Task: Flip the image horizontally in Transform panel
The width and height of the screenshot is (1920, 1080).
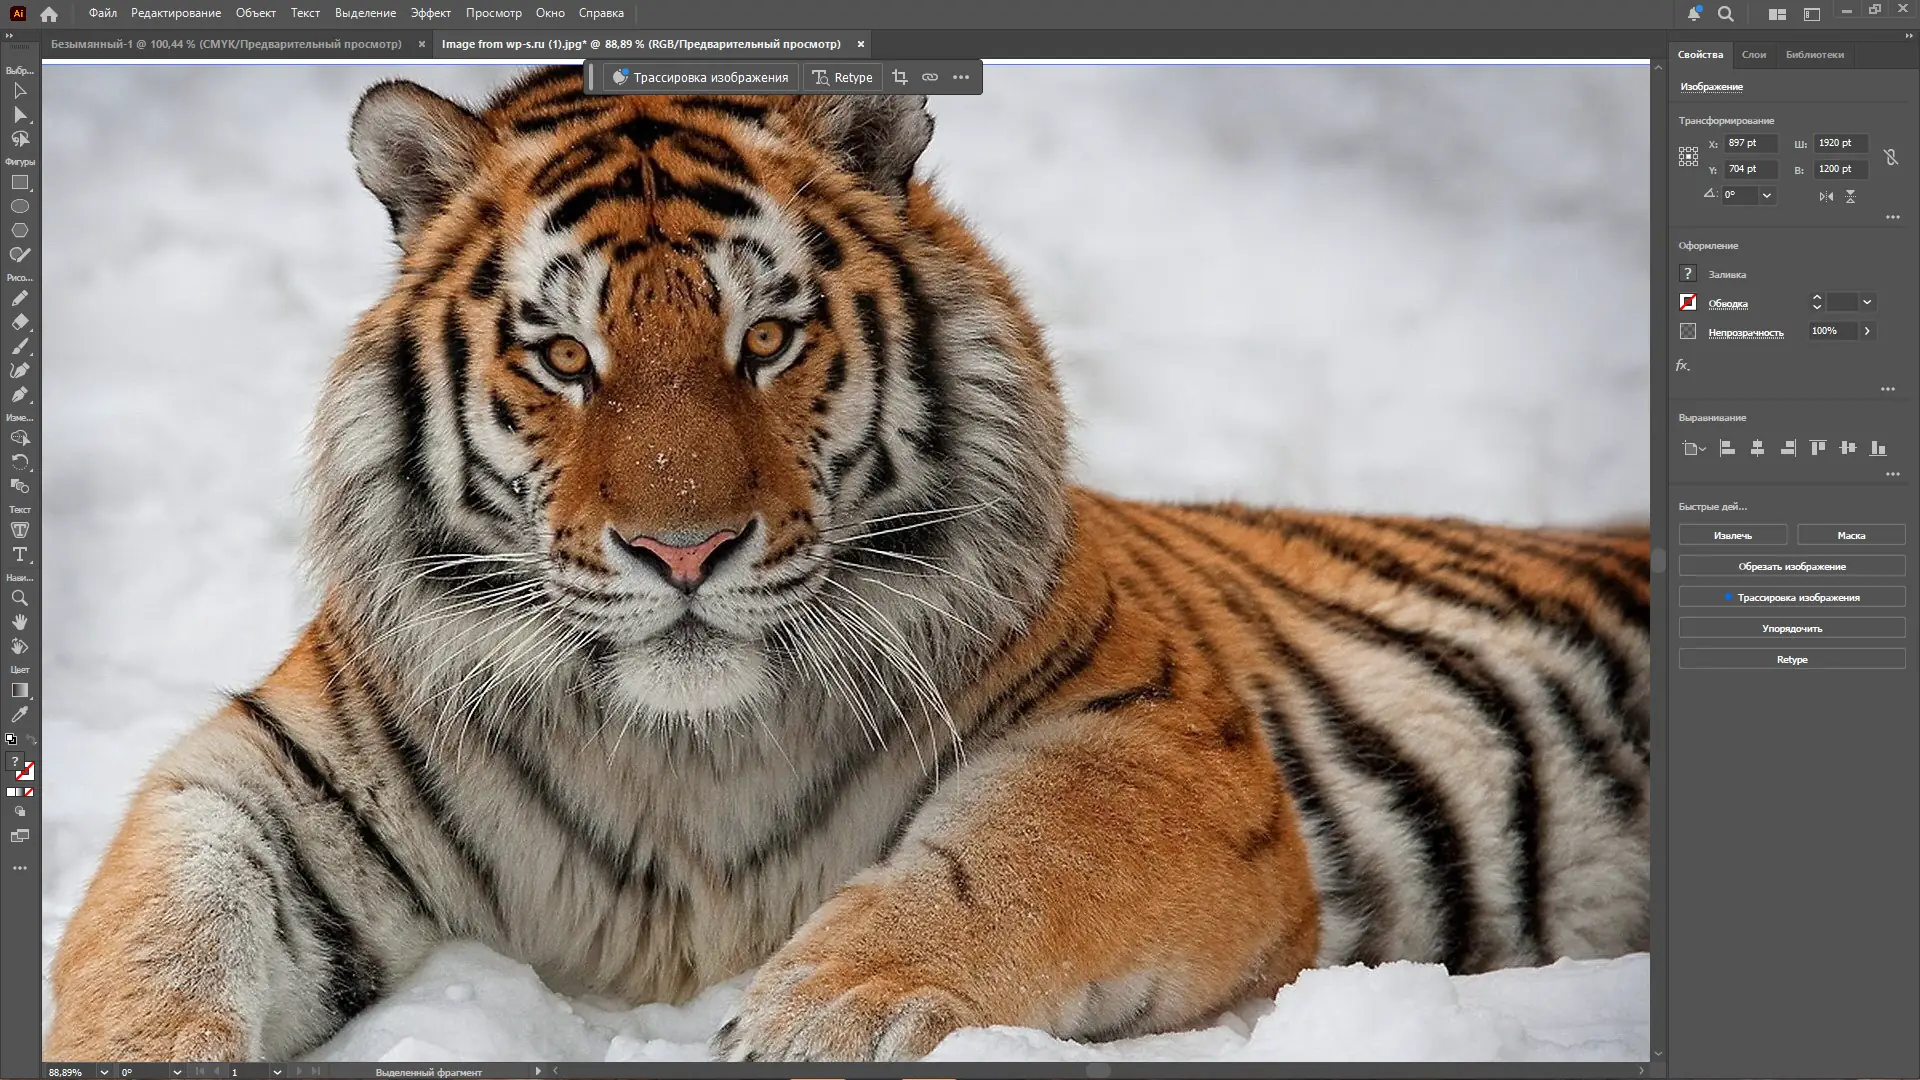Action: tap(1827, 196)
